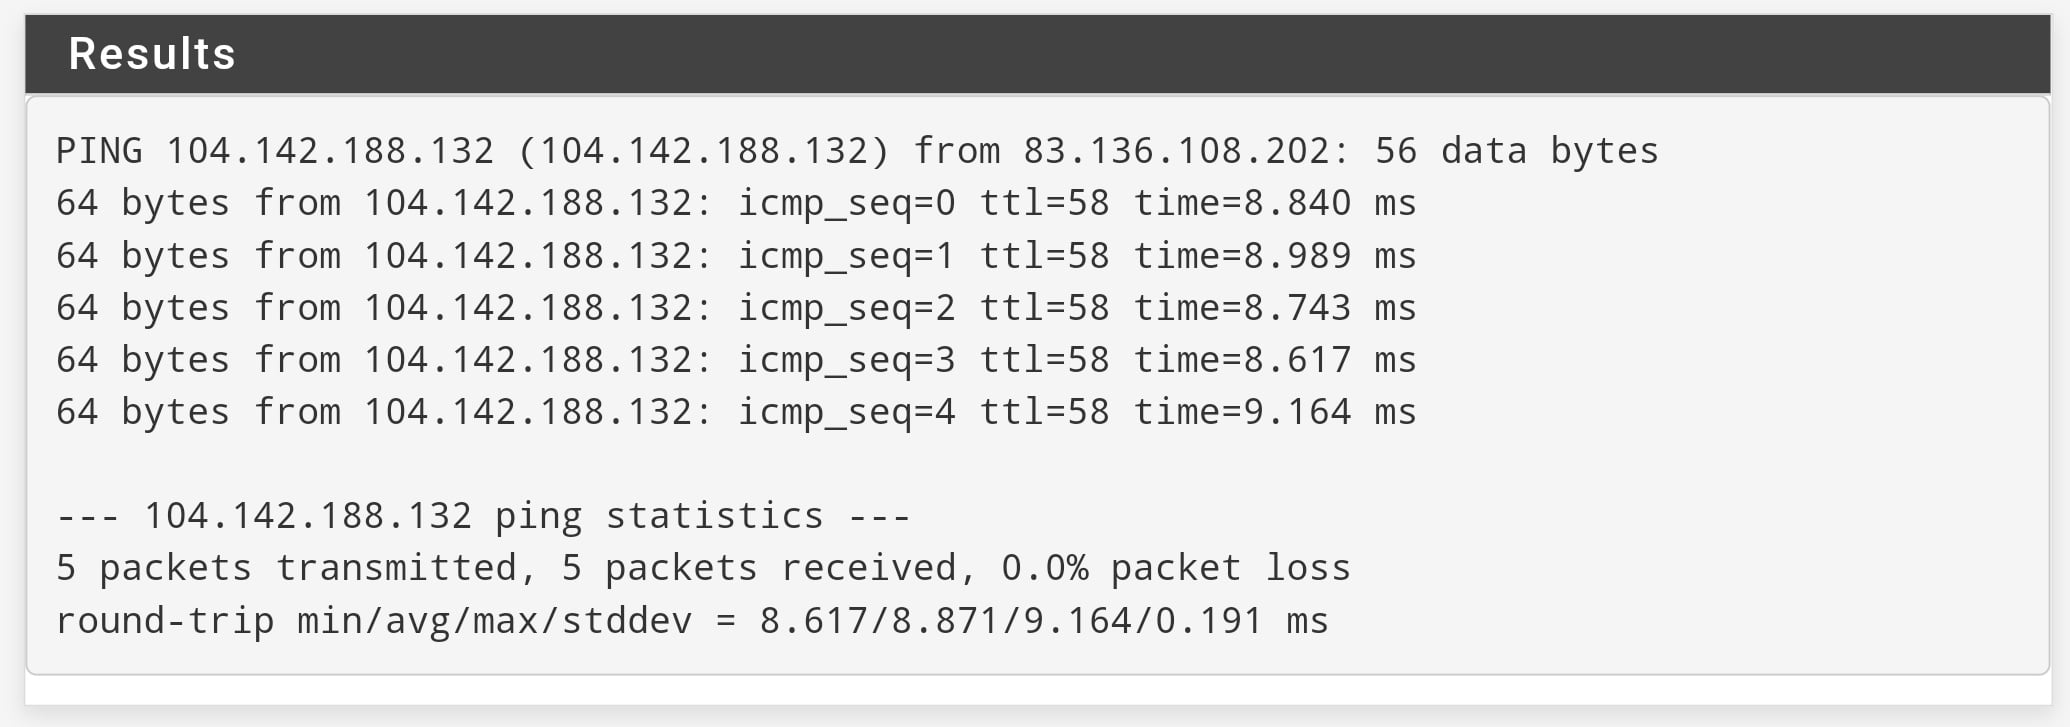Click the icmp_seq=4 reply line

tap(736, 412)
